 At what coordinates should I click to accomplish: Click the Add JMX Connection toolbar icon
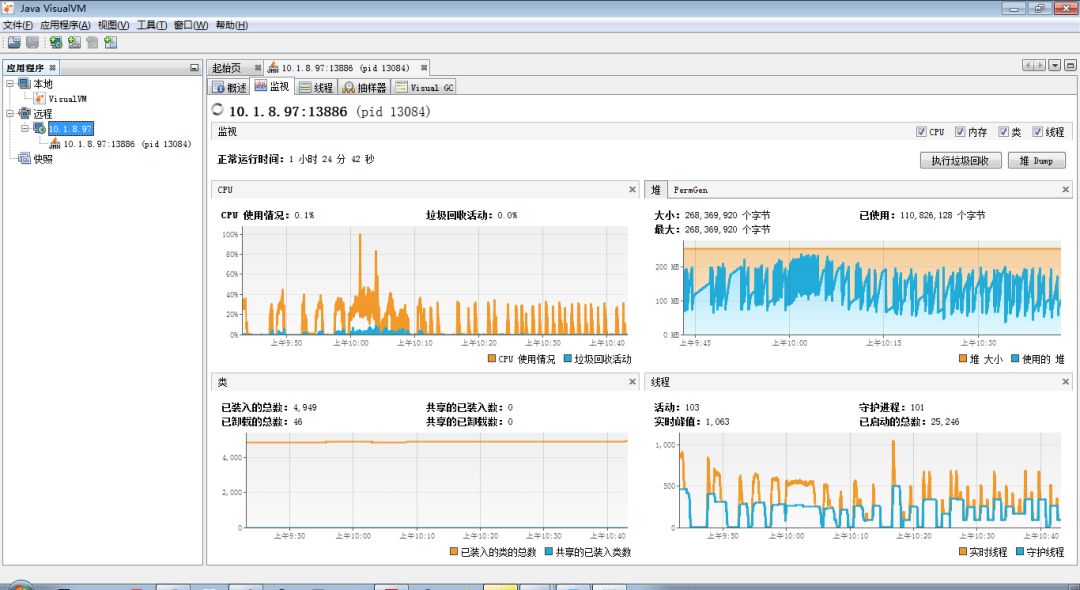pyautogui.click(x=74, y=43)
